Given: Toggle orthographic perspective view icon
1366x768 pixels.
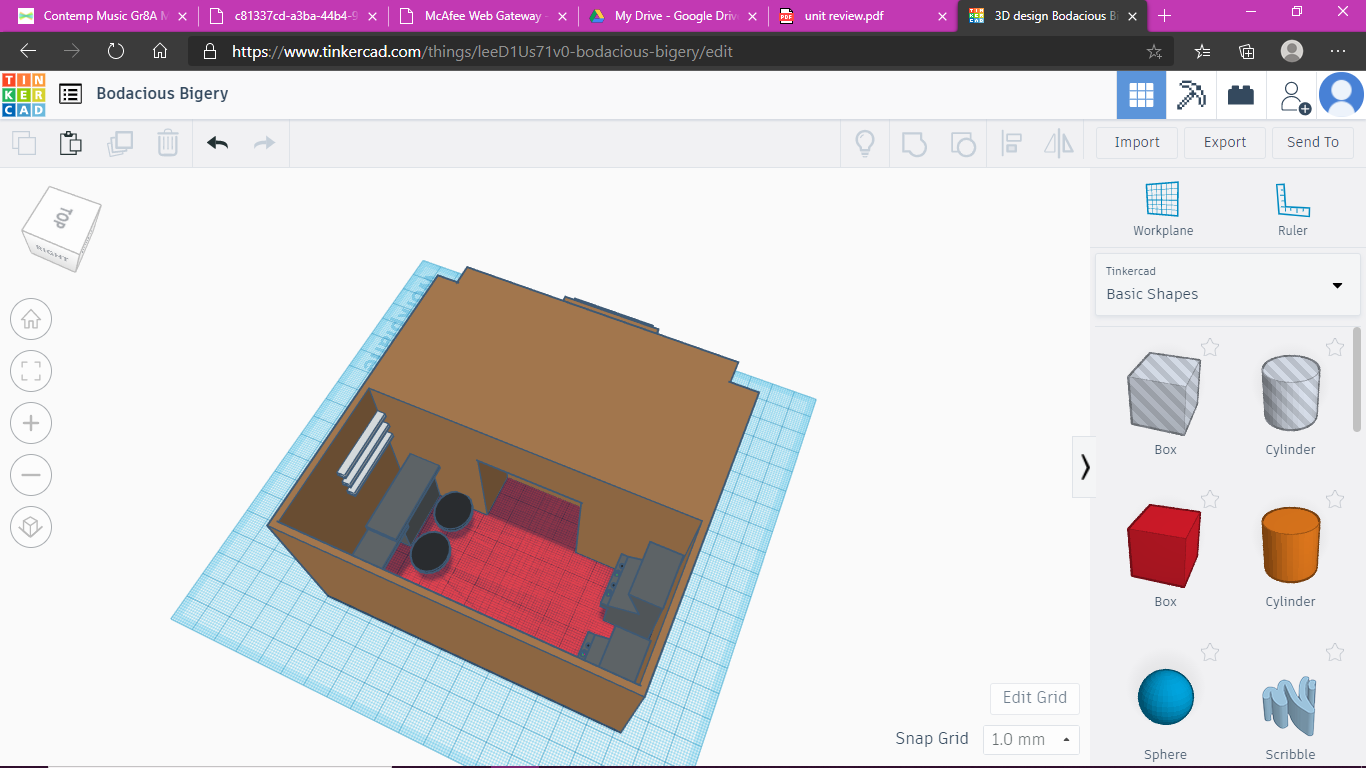Looking at the screenshot, I should pyautogui.click(x=31, y=527).
